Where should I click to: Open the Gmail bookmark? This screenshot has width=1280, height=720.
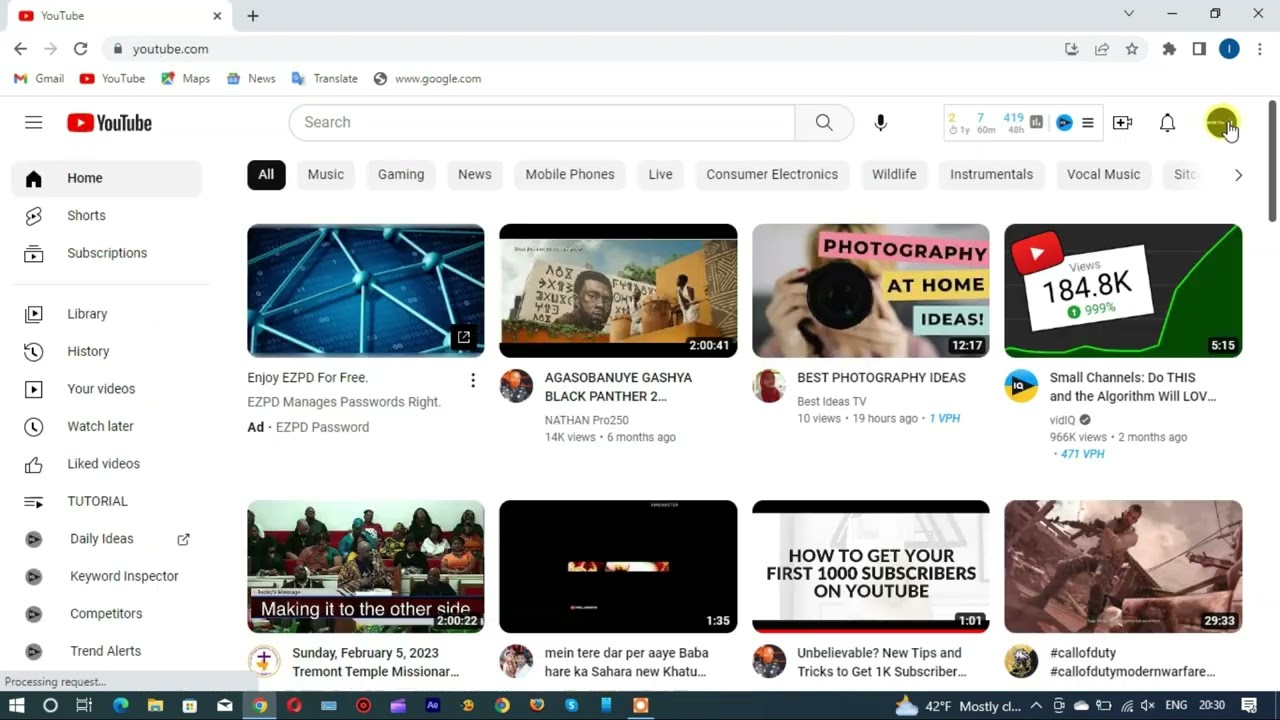39,78
